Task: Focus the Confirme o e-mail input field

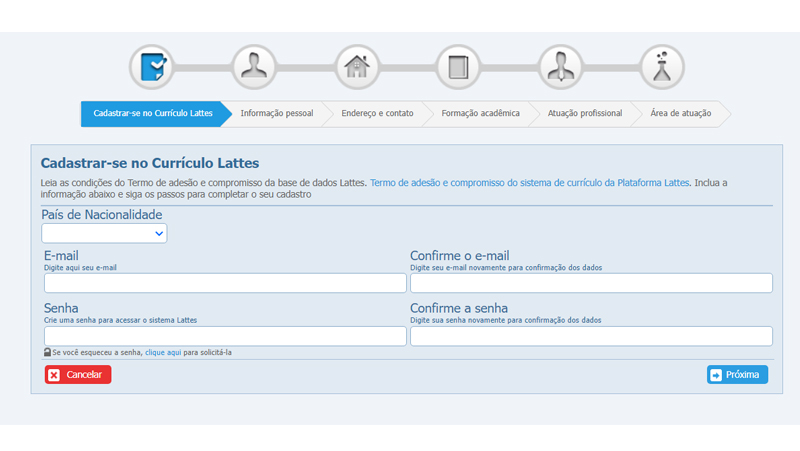Action: pyautogui.click(x=591, y=283)
